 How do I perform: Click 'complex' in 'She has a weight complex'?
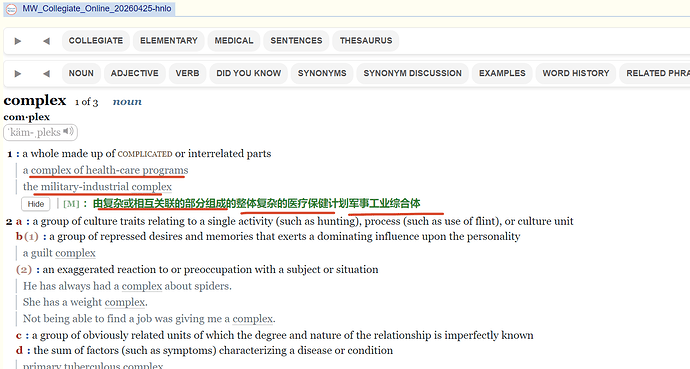click(x=125, y=302)
